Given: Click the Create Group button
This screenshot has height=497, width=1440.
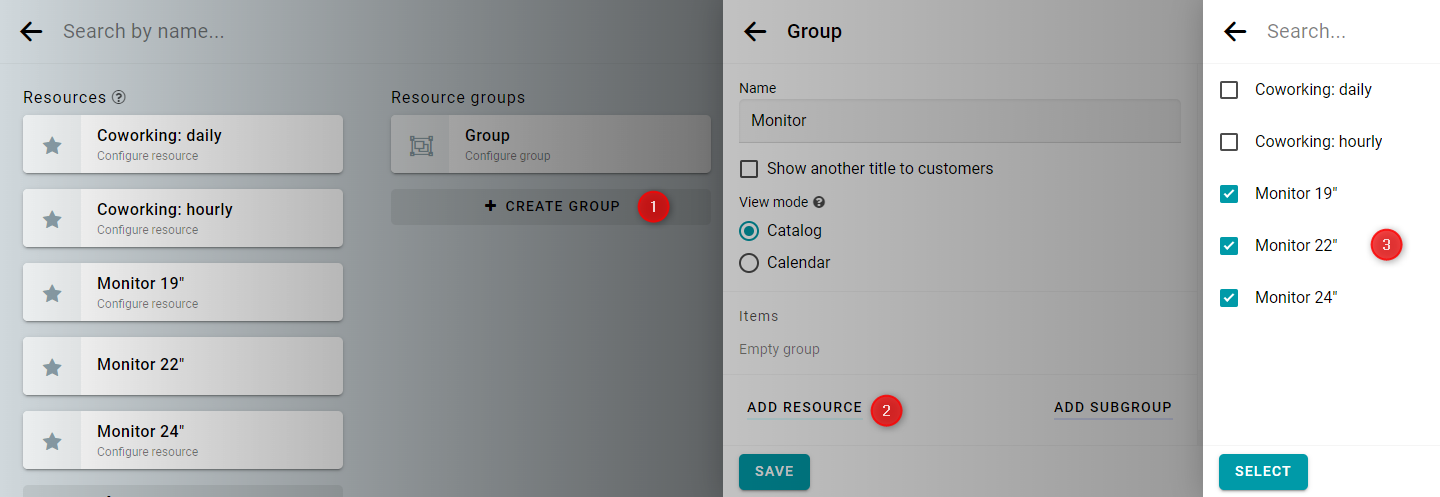Looking at the screenshot, I should 551,207.
